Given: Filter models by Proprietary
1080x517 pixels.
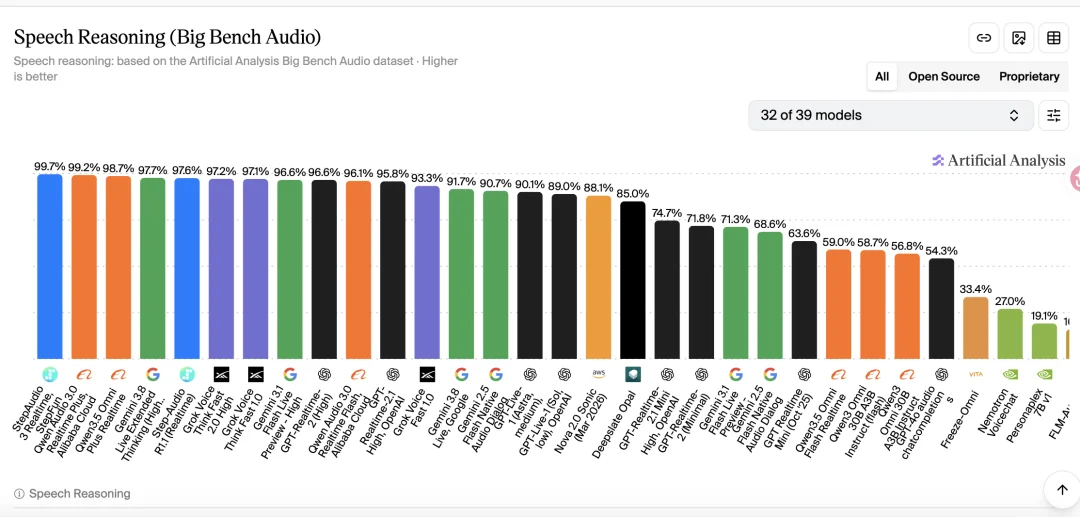Looking at the screenshot, I should (1029, 76).
